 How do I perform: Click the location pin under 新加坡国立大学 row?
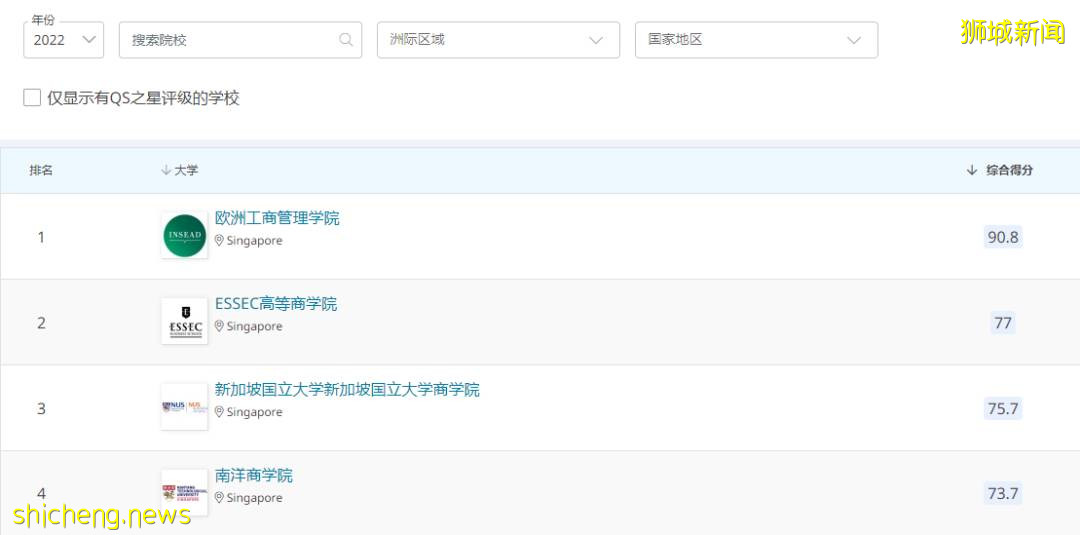point(219,412)
